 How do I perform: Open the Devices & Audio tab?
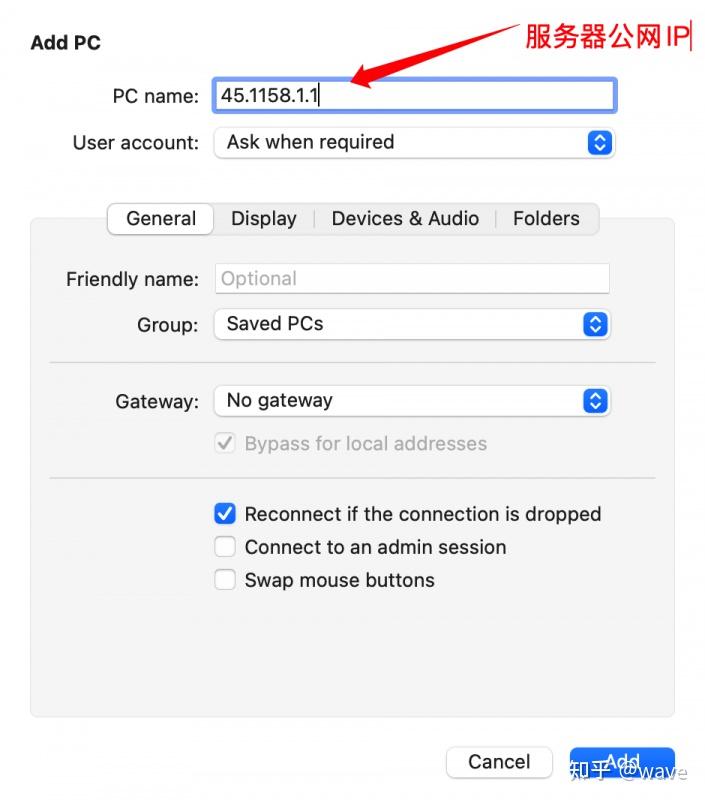click(x=405, y=219)
